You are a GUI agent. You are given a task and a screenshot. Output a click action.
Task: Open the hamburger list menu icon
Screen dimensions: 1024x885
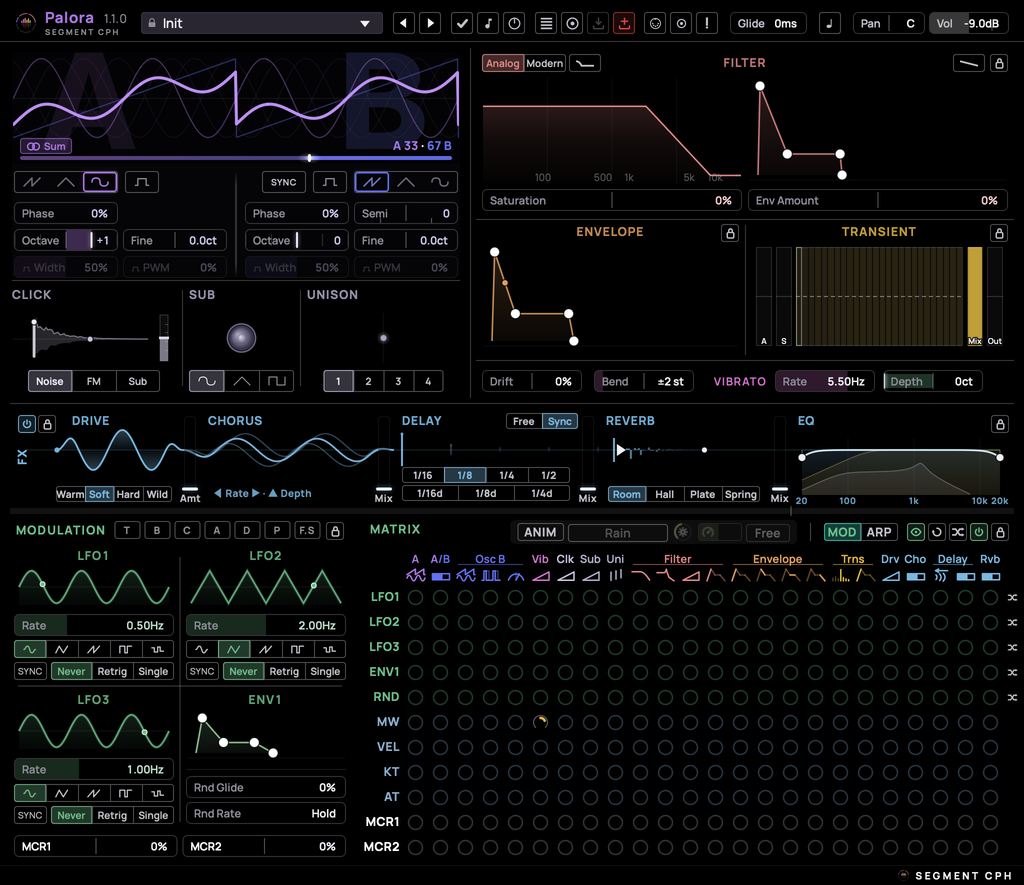click(x=546, y=24)
